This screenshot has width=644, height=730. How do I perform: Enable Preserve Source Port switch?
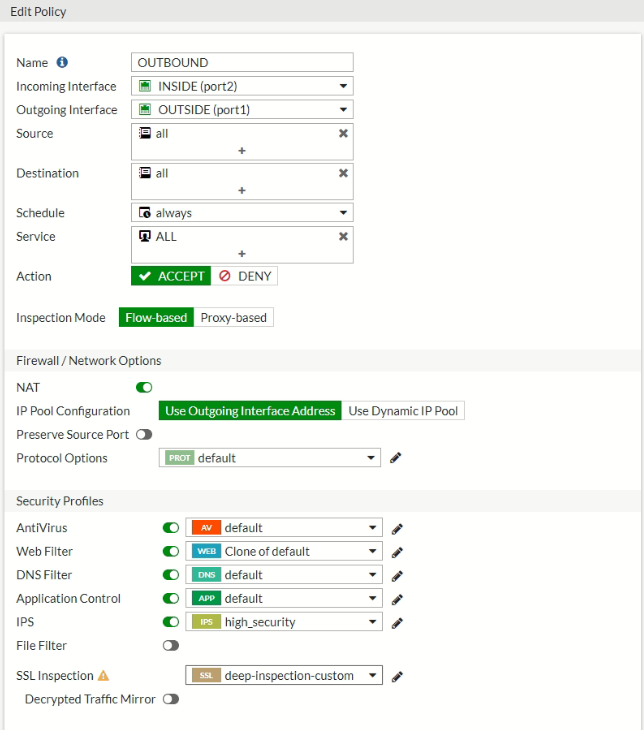click(144, 434)
